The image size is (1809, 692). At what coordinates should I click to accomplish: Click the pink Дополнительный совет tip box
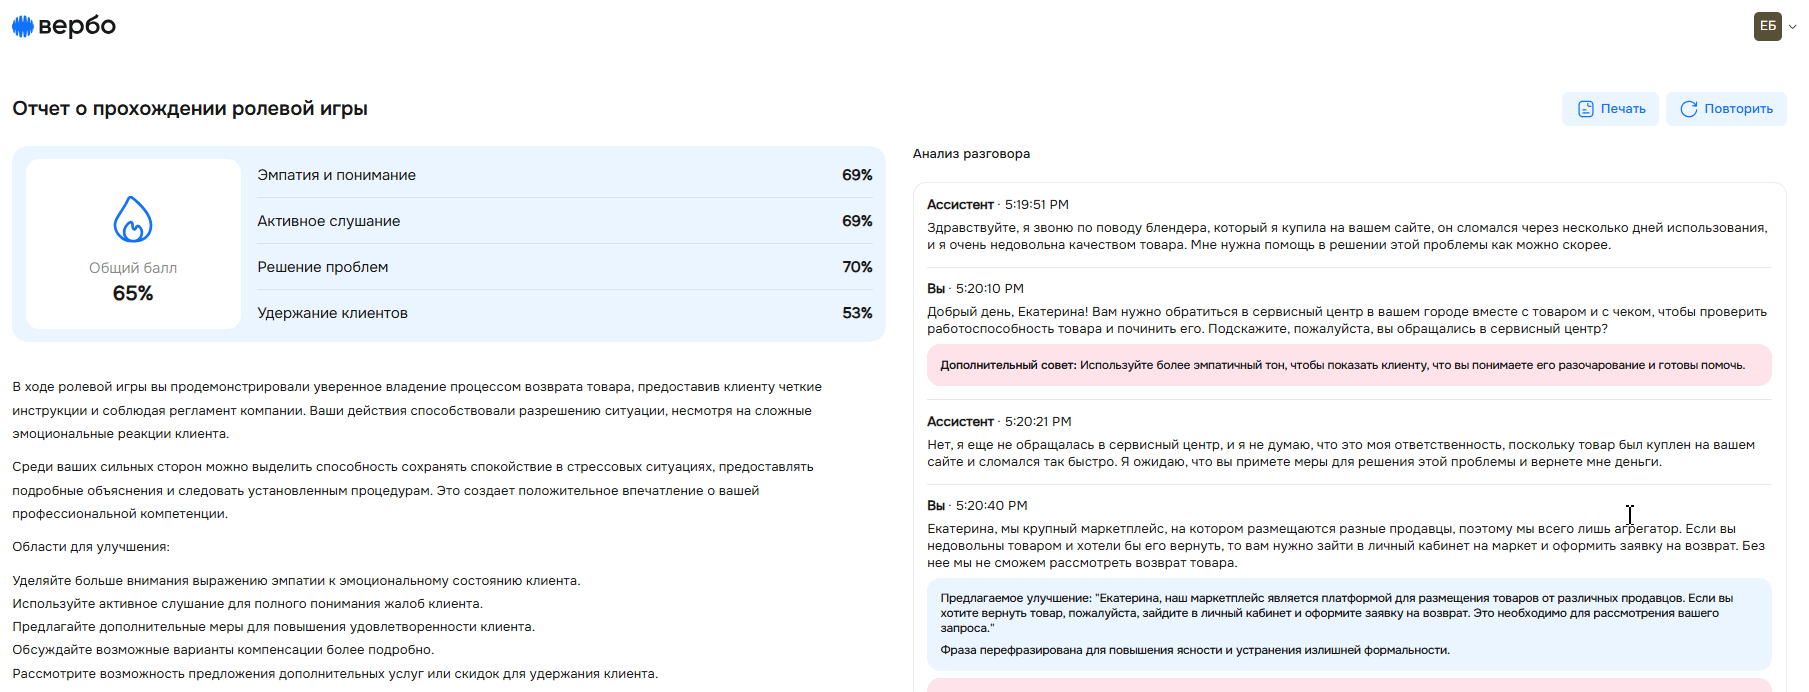pyautogui.click(x=1348, y=365)
